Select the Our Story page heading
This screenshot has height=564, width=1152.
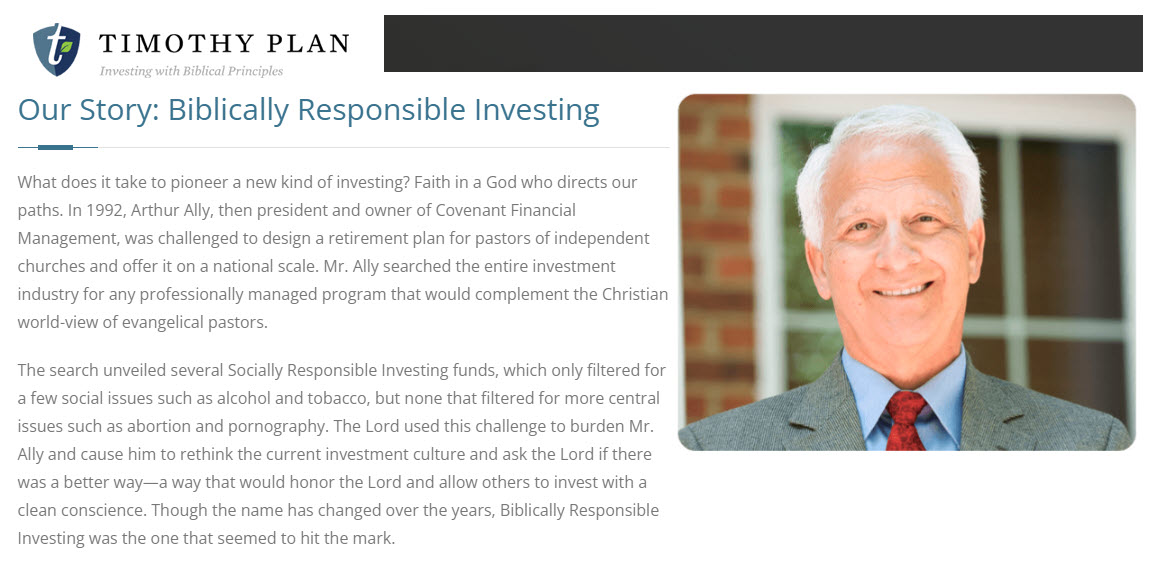(x=308, y=109)
